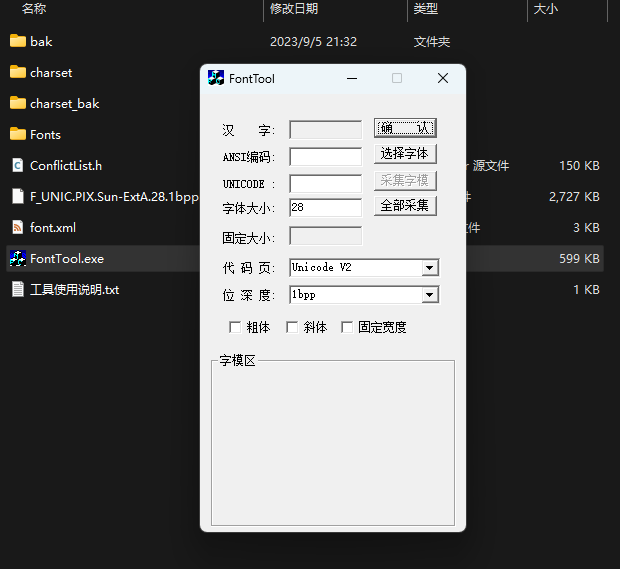The height and width of the screenshot is (569, 620).
Task: Select the charset_bak folder icon
Action: 17,103
